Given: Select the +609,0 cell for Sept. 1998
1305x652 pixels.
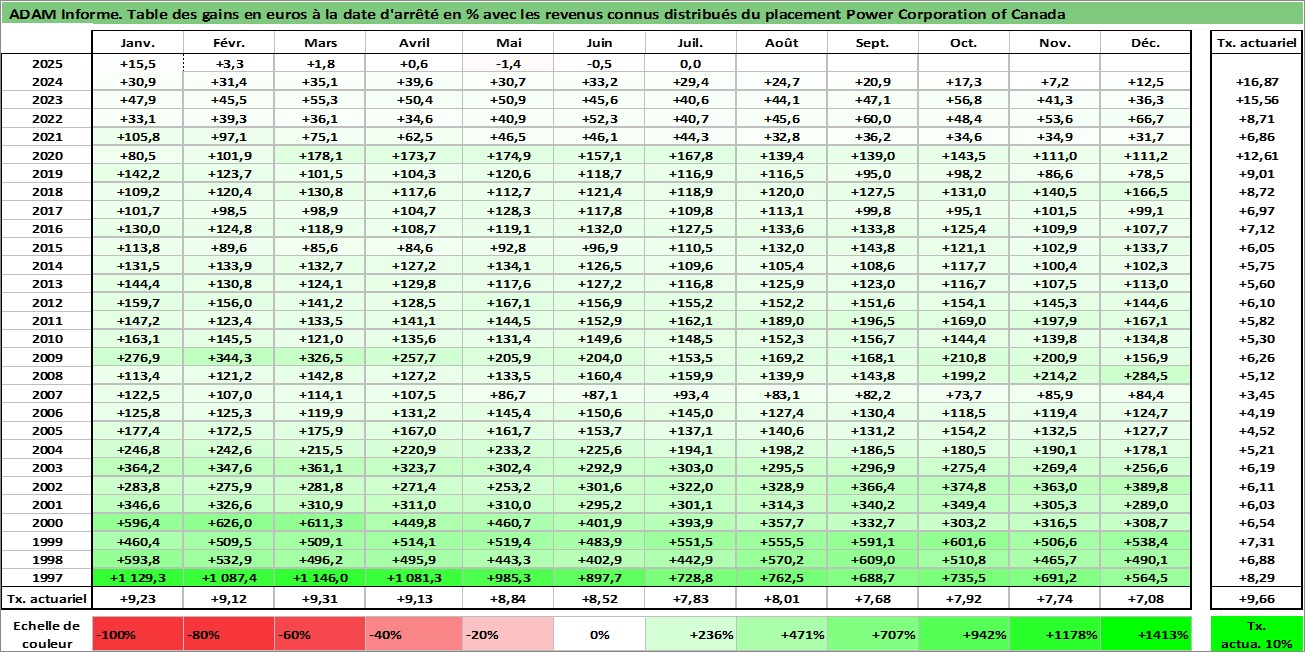Looking at the screenshot, I should pyautogui.click(x=873, y=560).
